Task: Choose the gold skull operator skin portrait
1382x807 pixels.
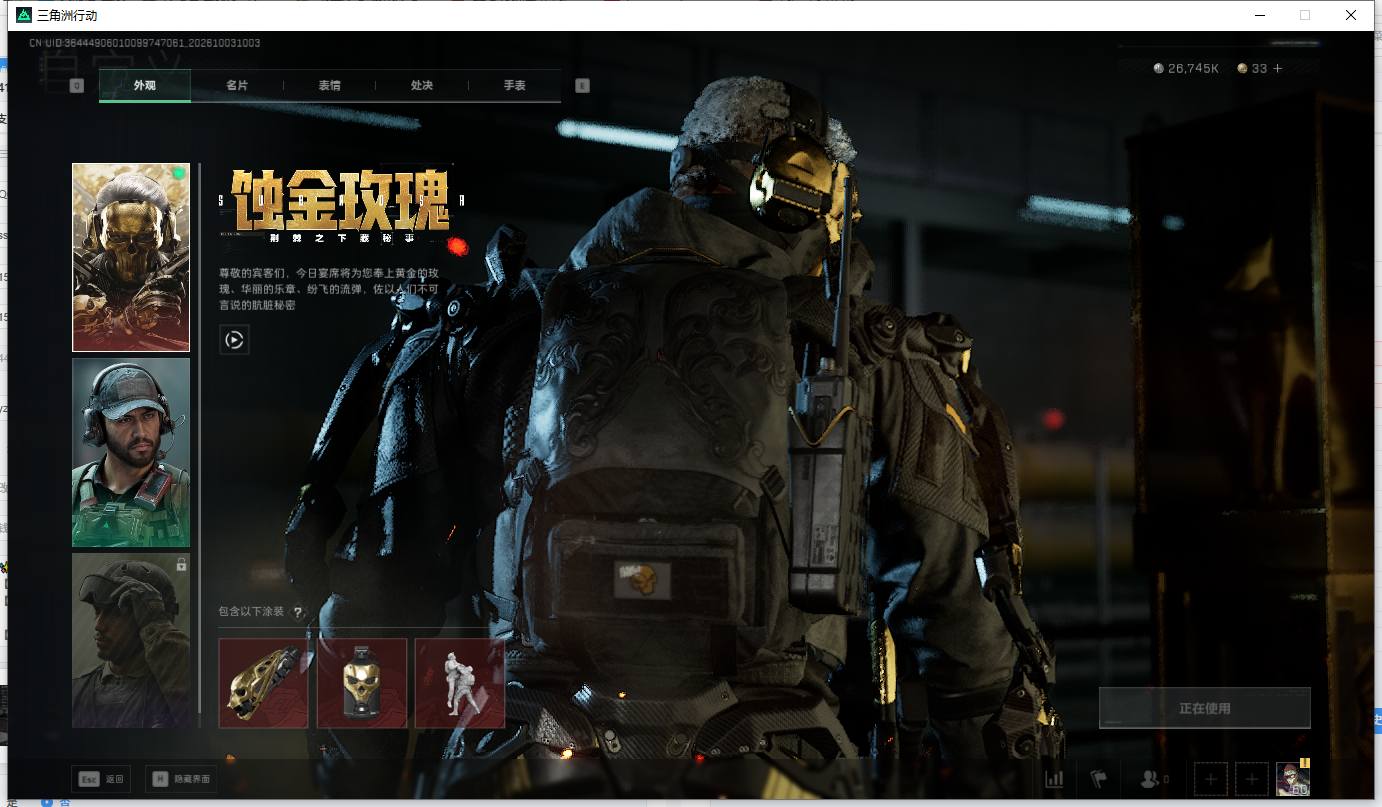Action: click(x=131, y=258)
